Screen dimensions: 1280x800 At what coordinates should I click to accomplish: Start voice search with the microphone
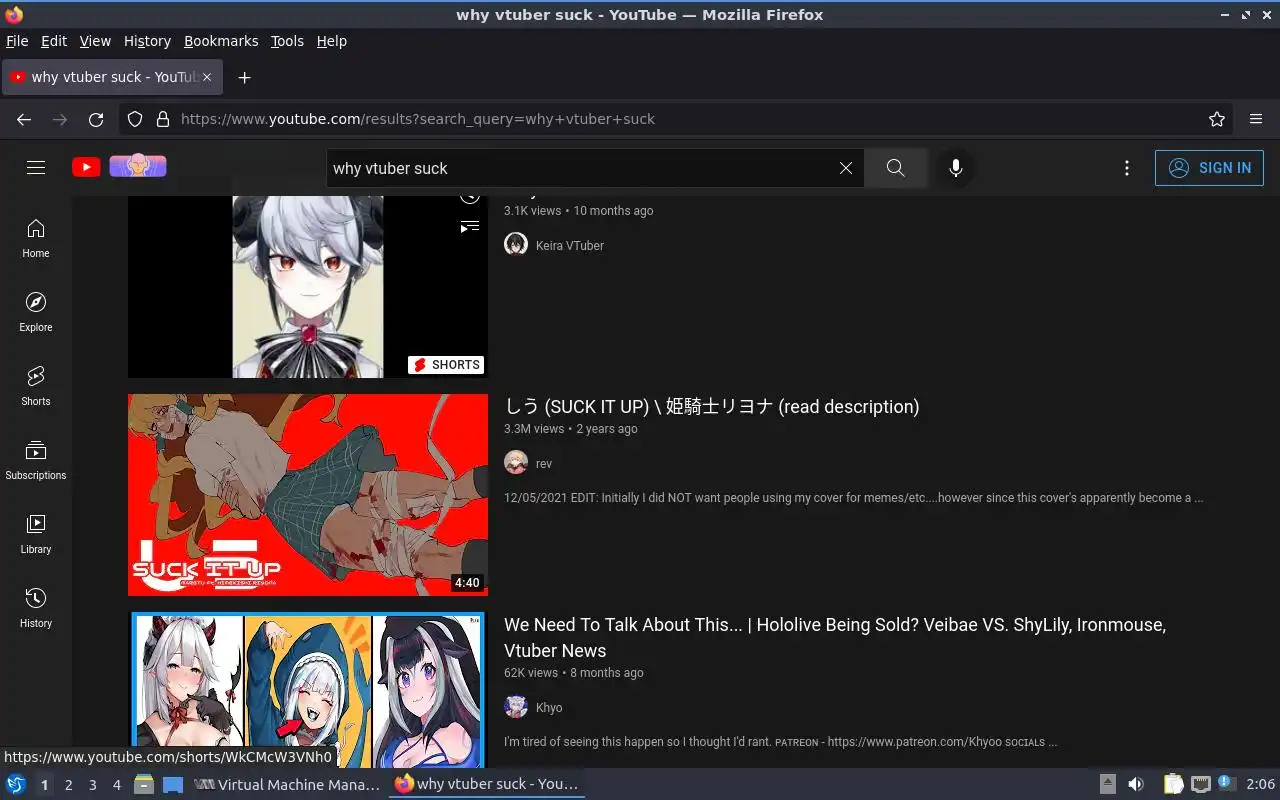tap(956, 168)
